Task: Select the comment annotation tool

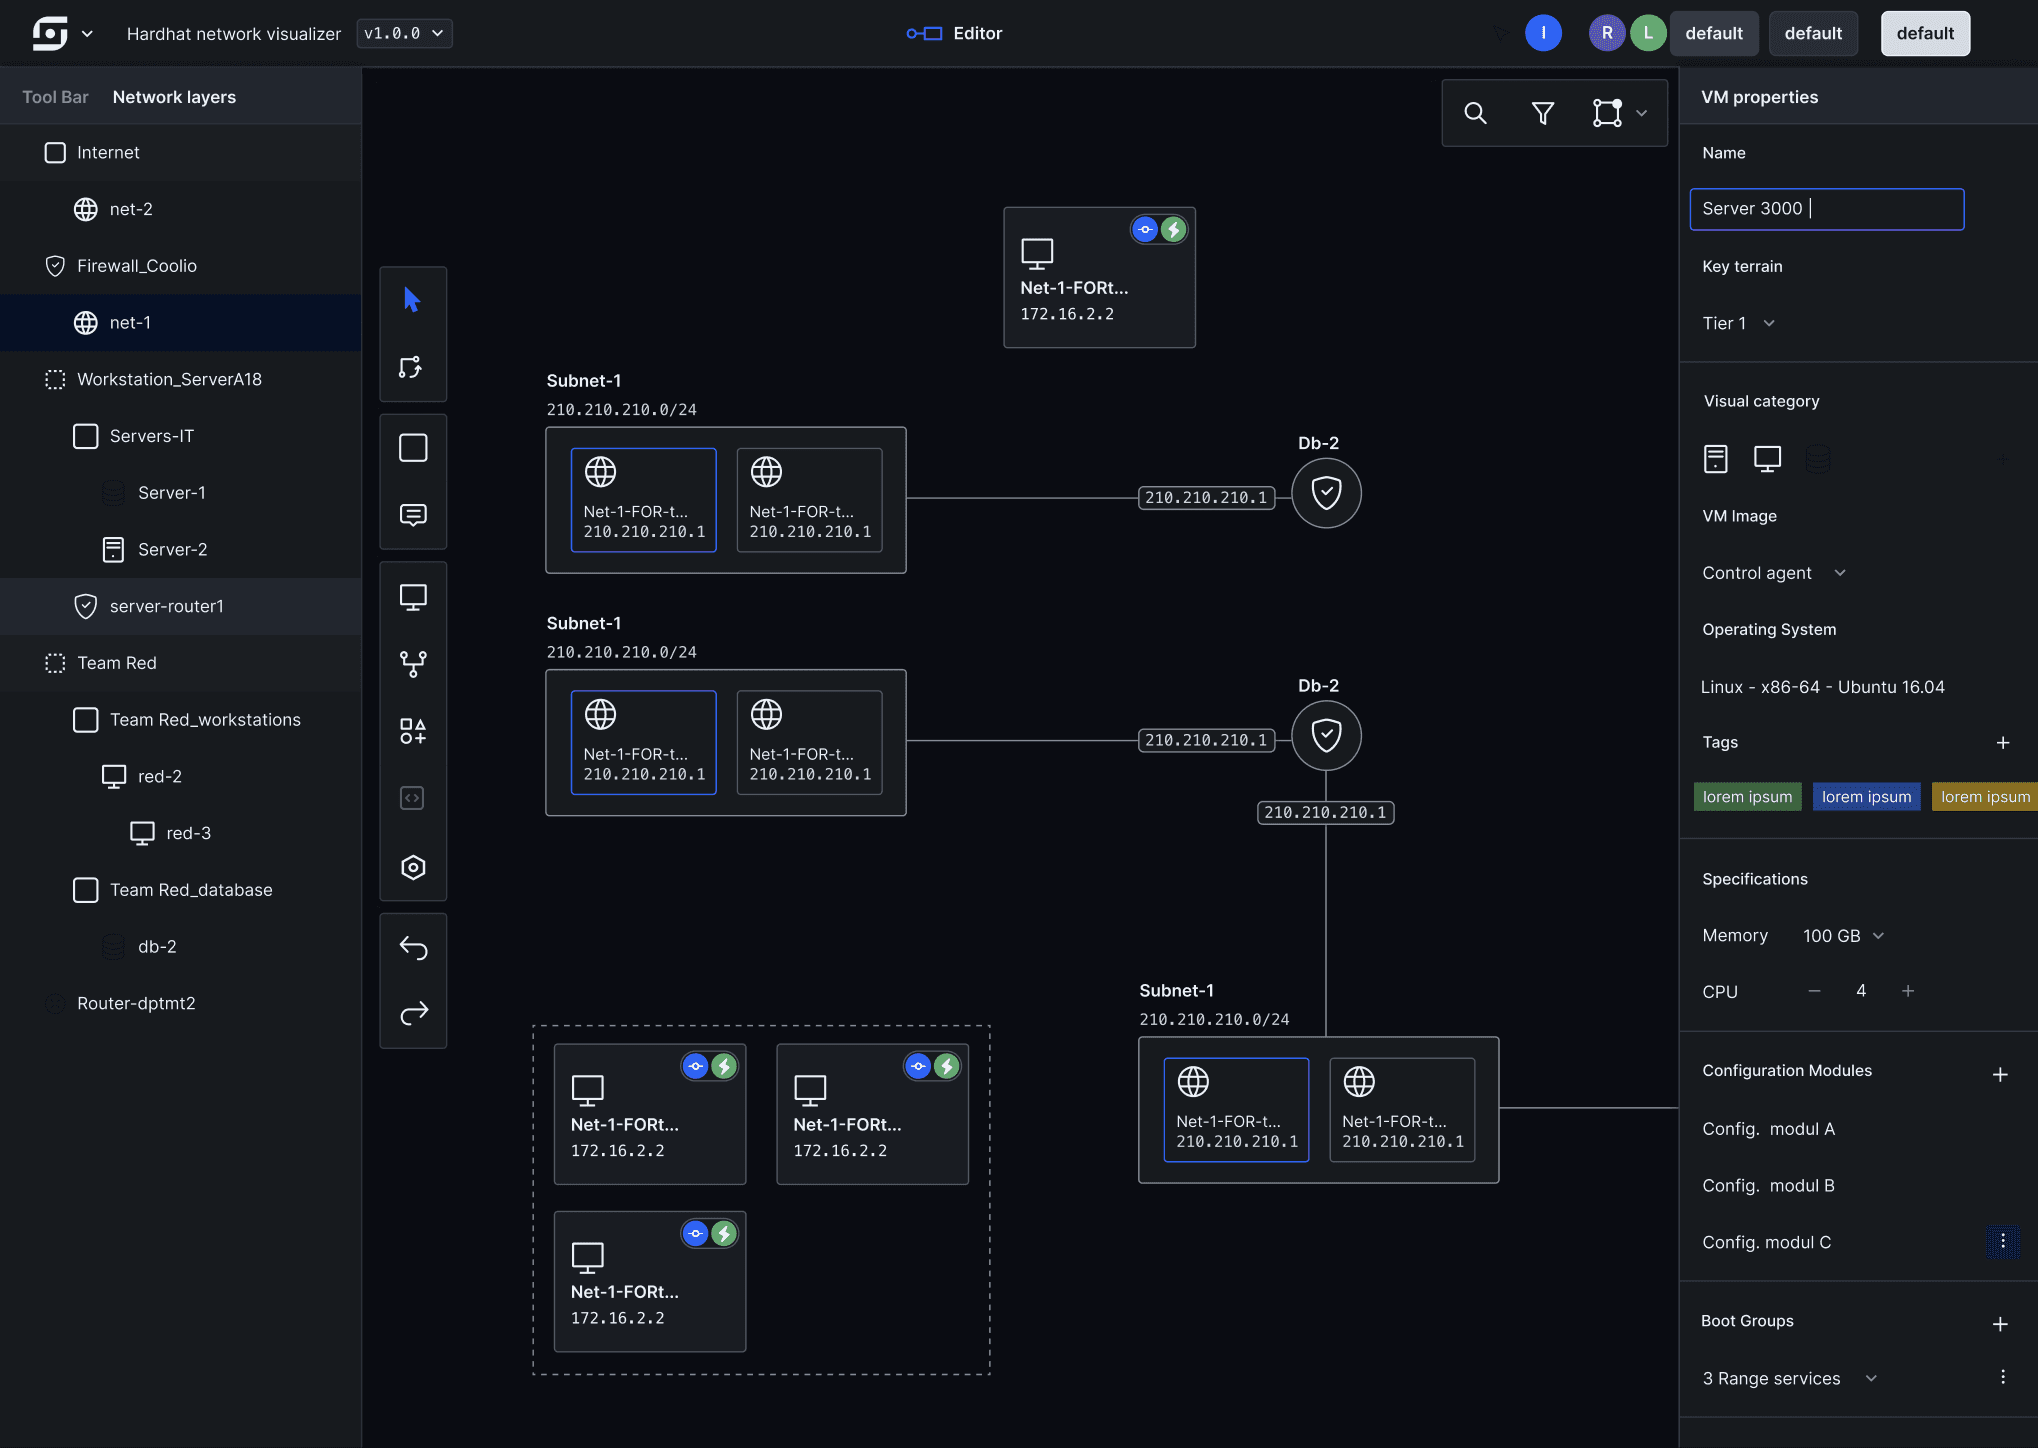Action: 413,515
